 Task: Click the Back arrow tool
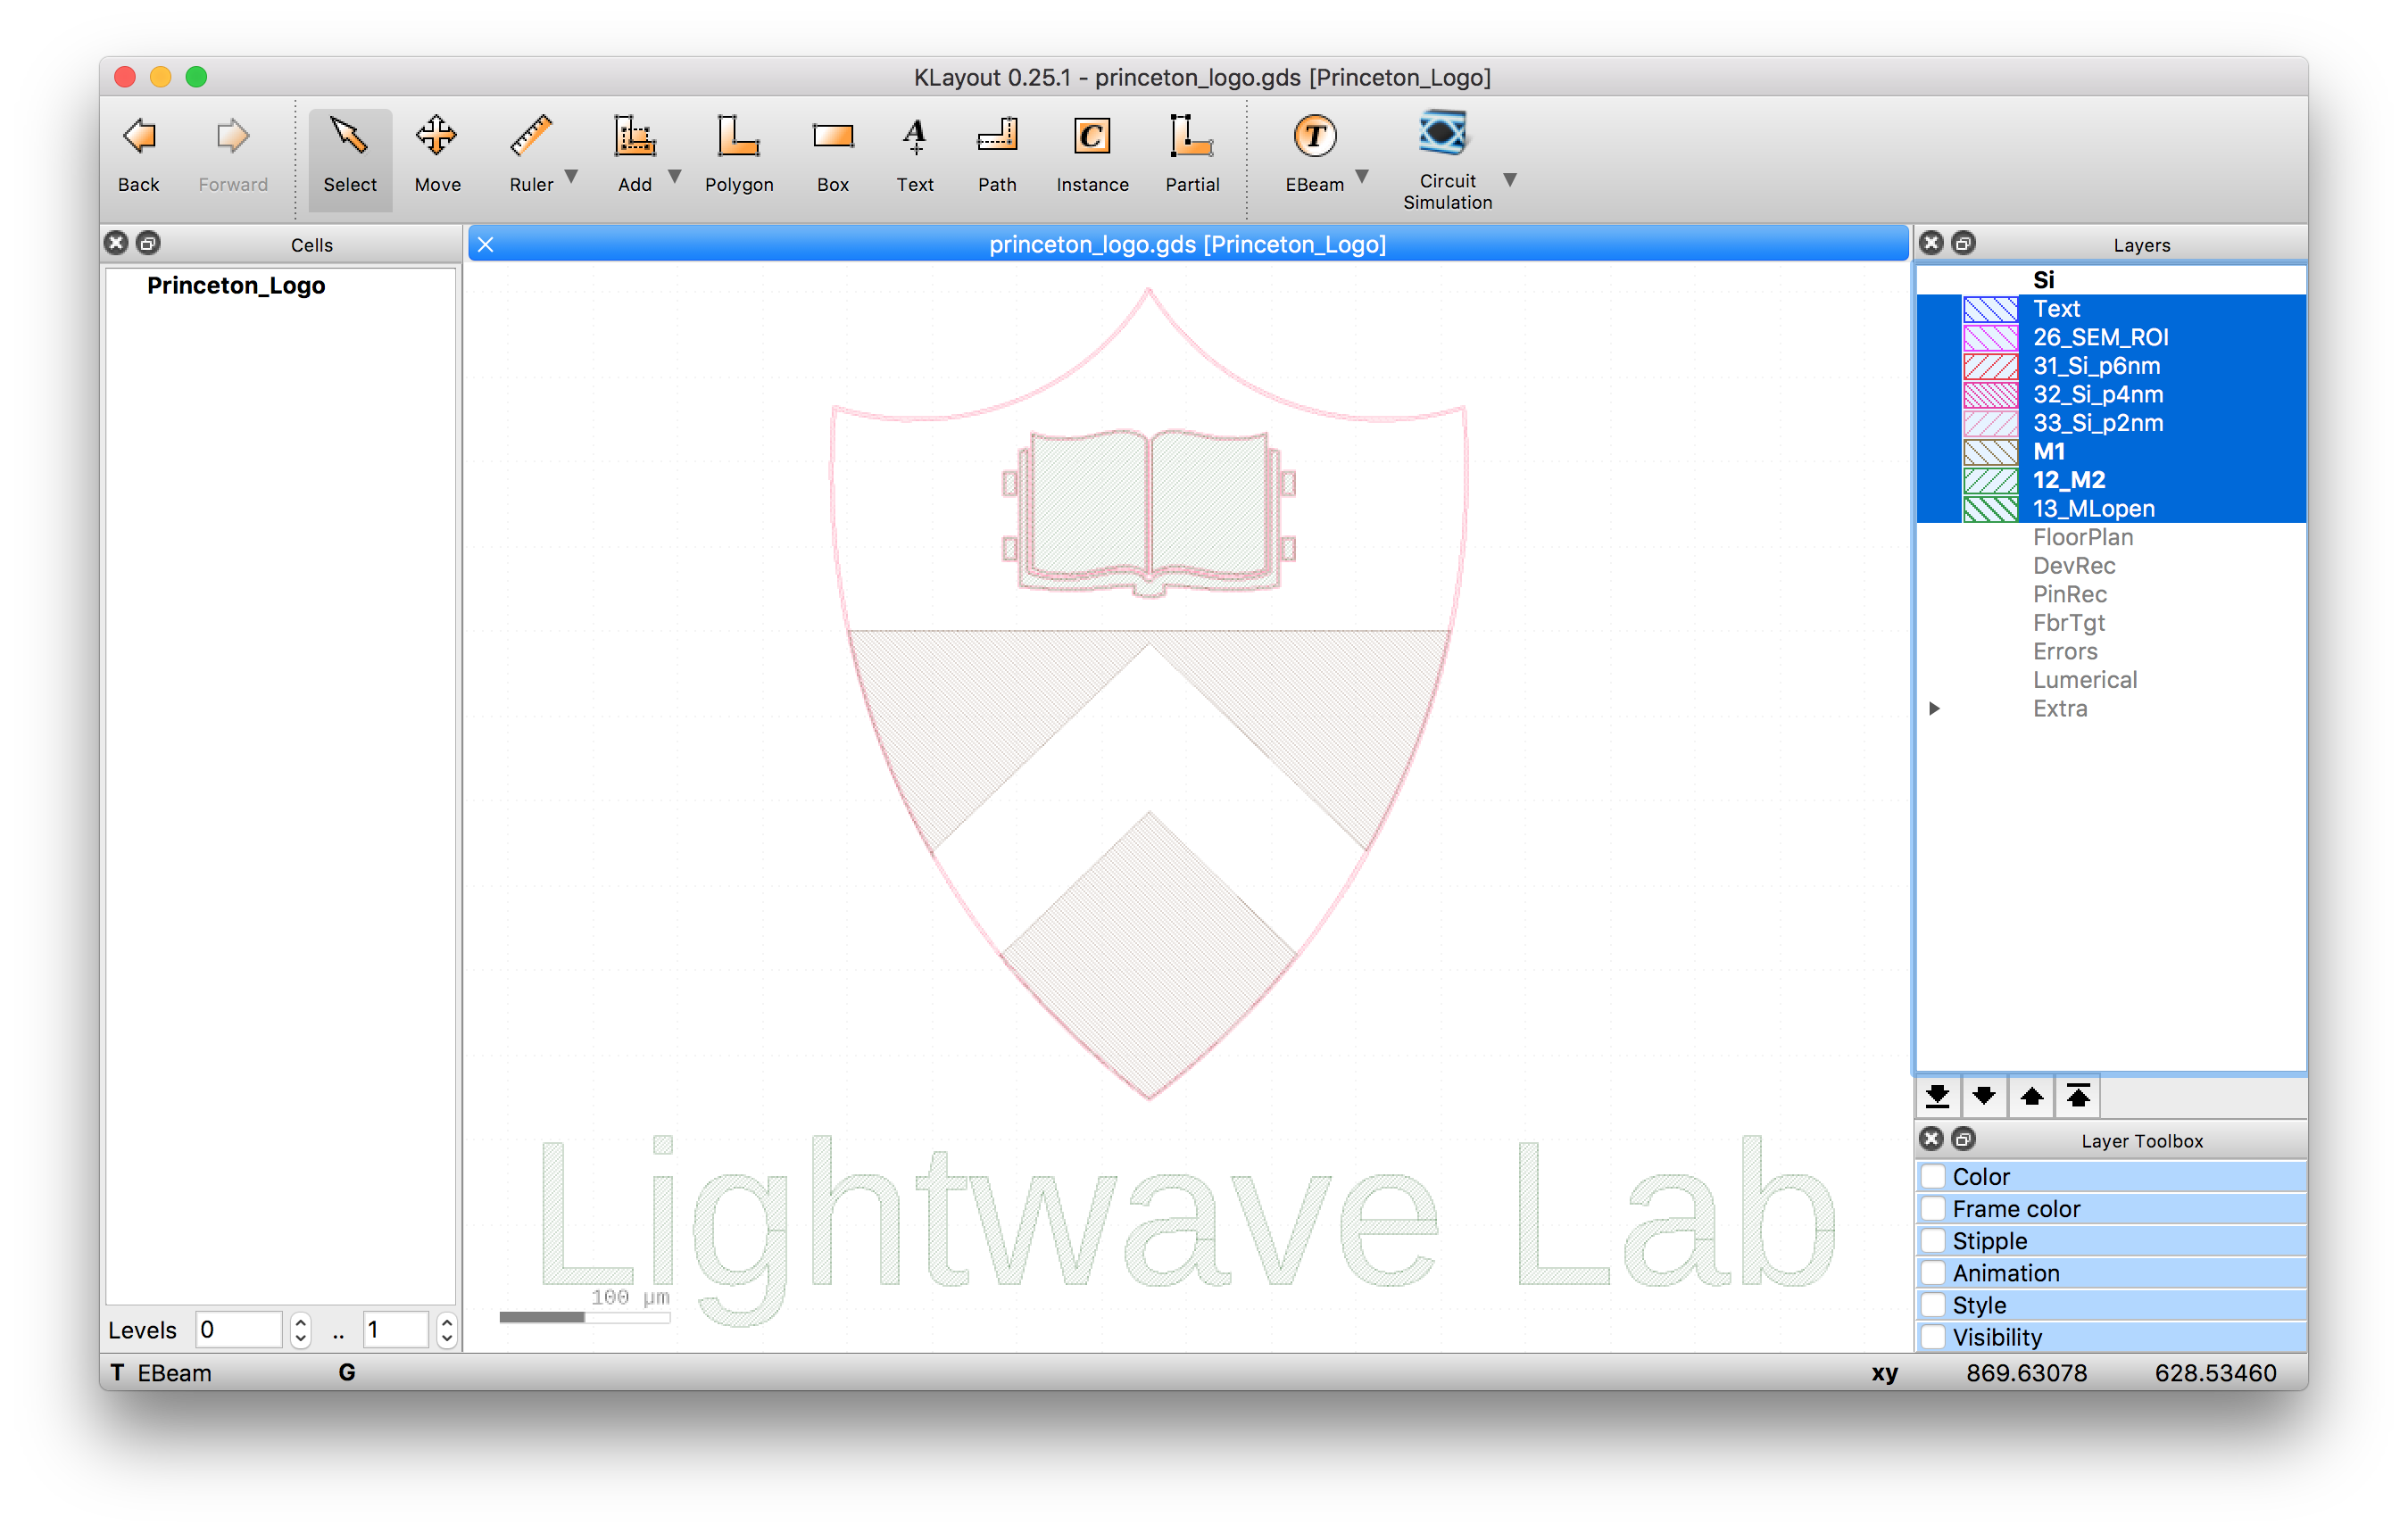click(139, 155)
